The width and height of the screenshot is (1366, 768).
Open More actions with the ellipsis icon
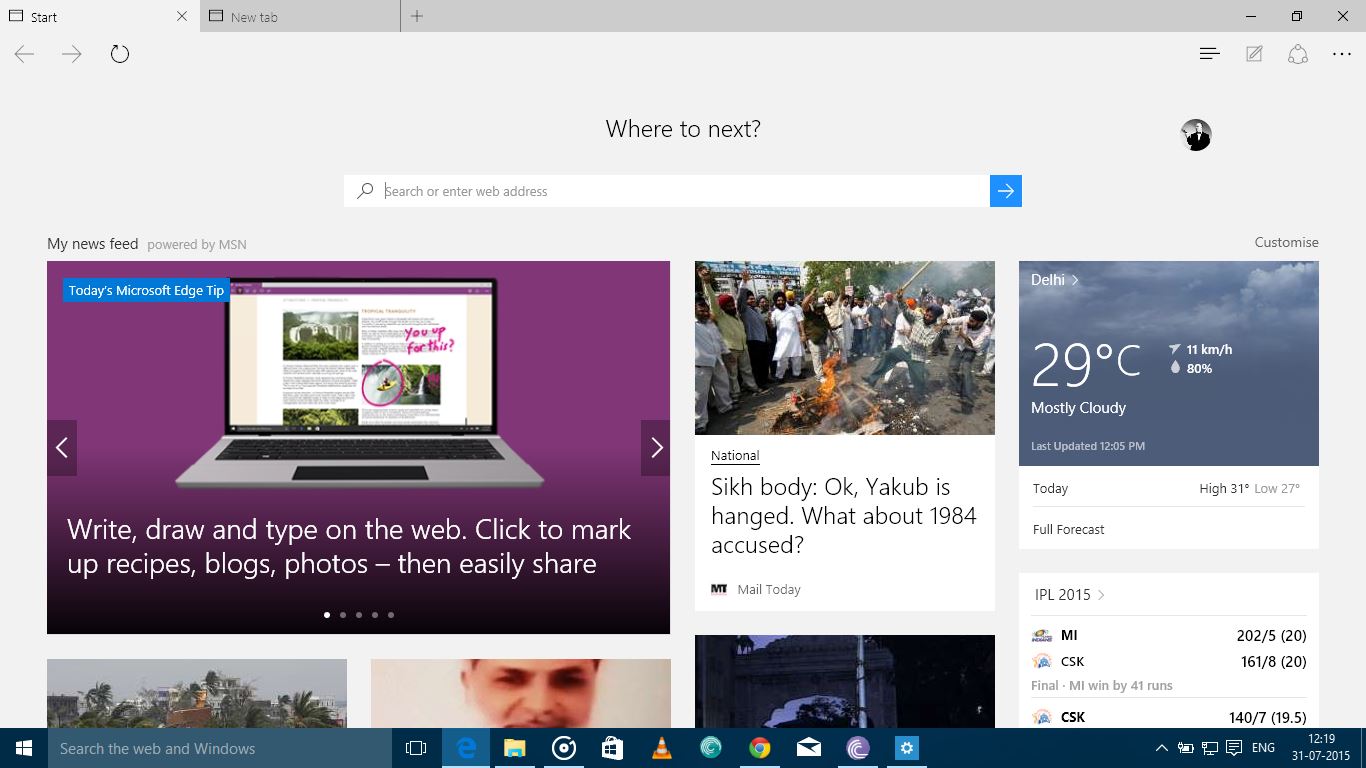click(x=1341, y=53)
